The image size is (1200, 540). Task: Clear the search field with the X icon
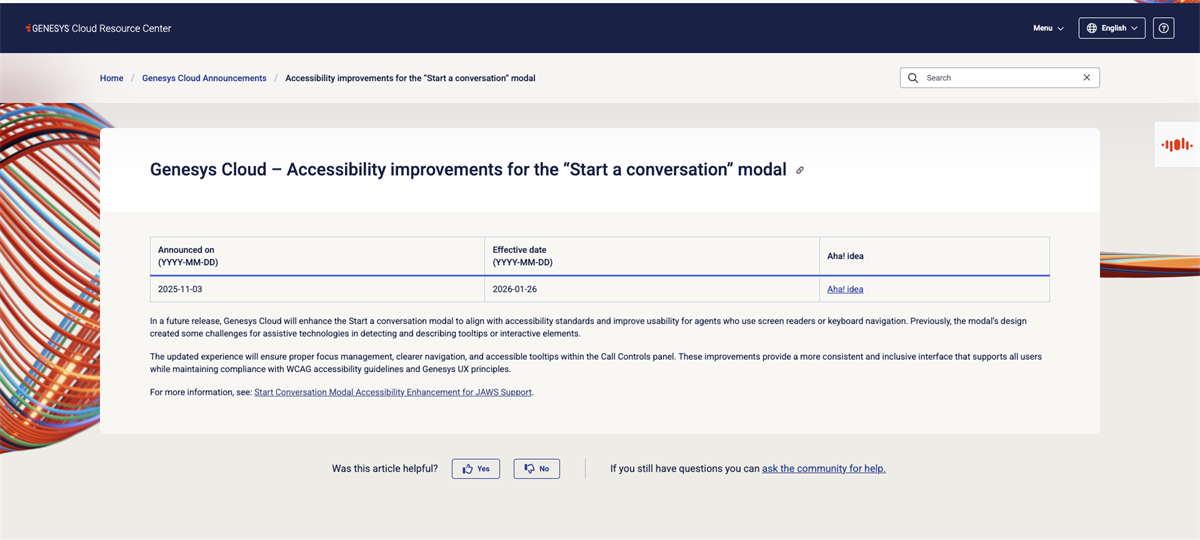coord(1087,78)
